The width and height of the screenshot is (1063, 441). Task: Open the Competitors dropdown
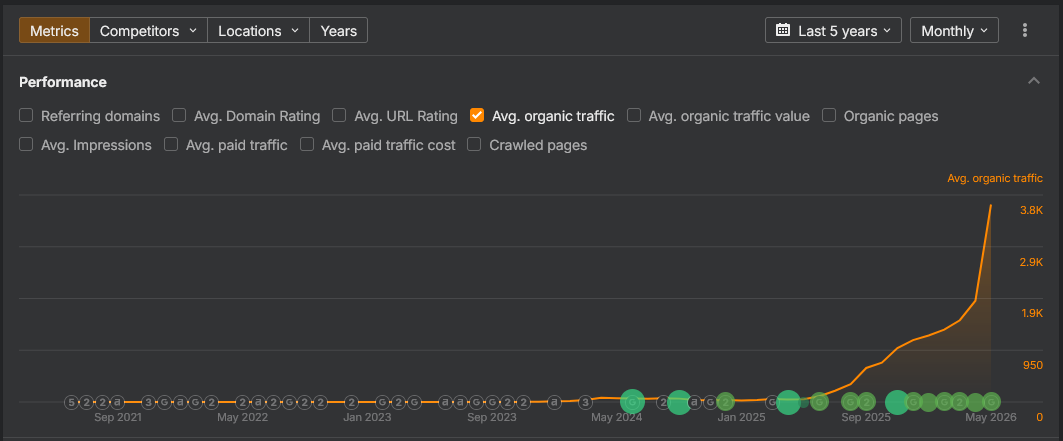point(148,30)
